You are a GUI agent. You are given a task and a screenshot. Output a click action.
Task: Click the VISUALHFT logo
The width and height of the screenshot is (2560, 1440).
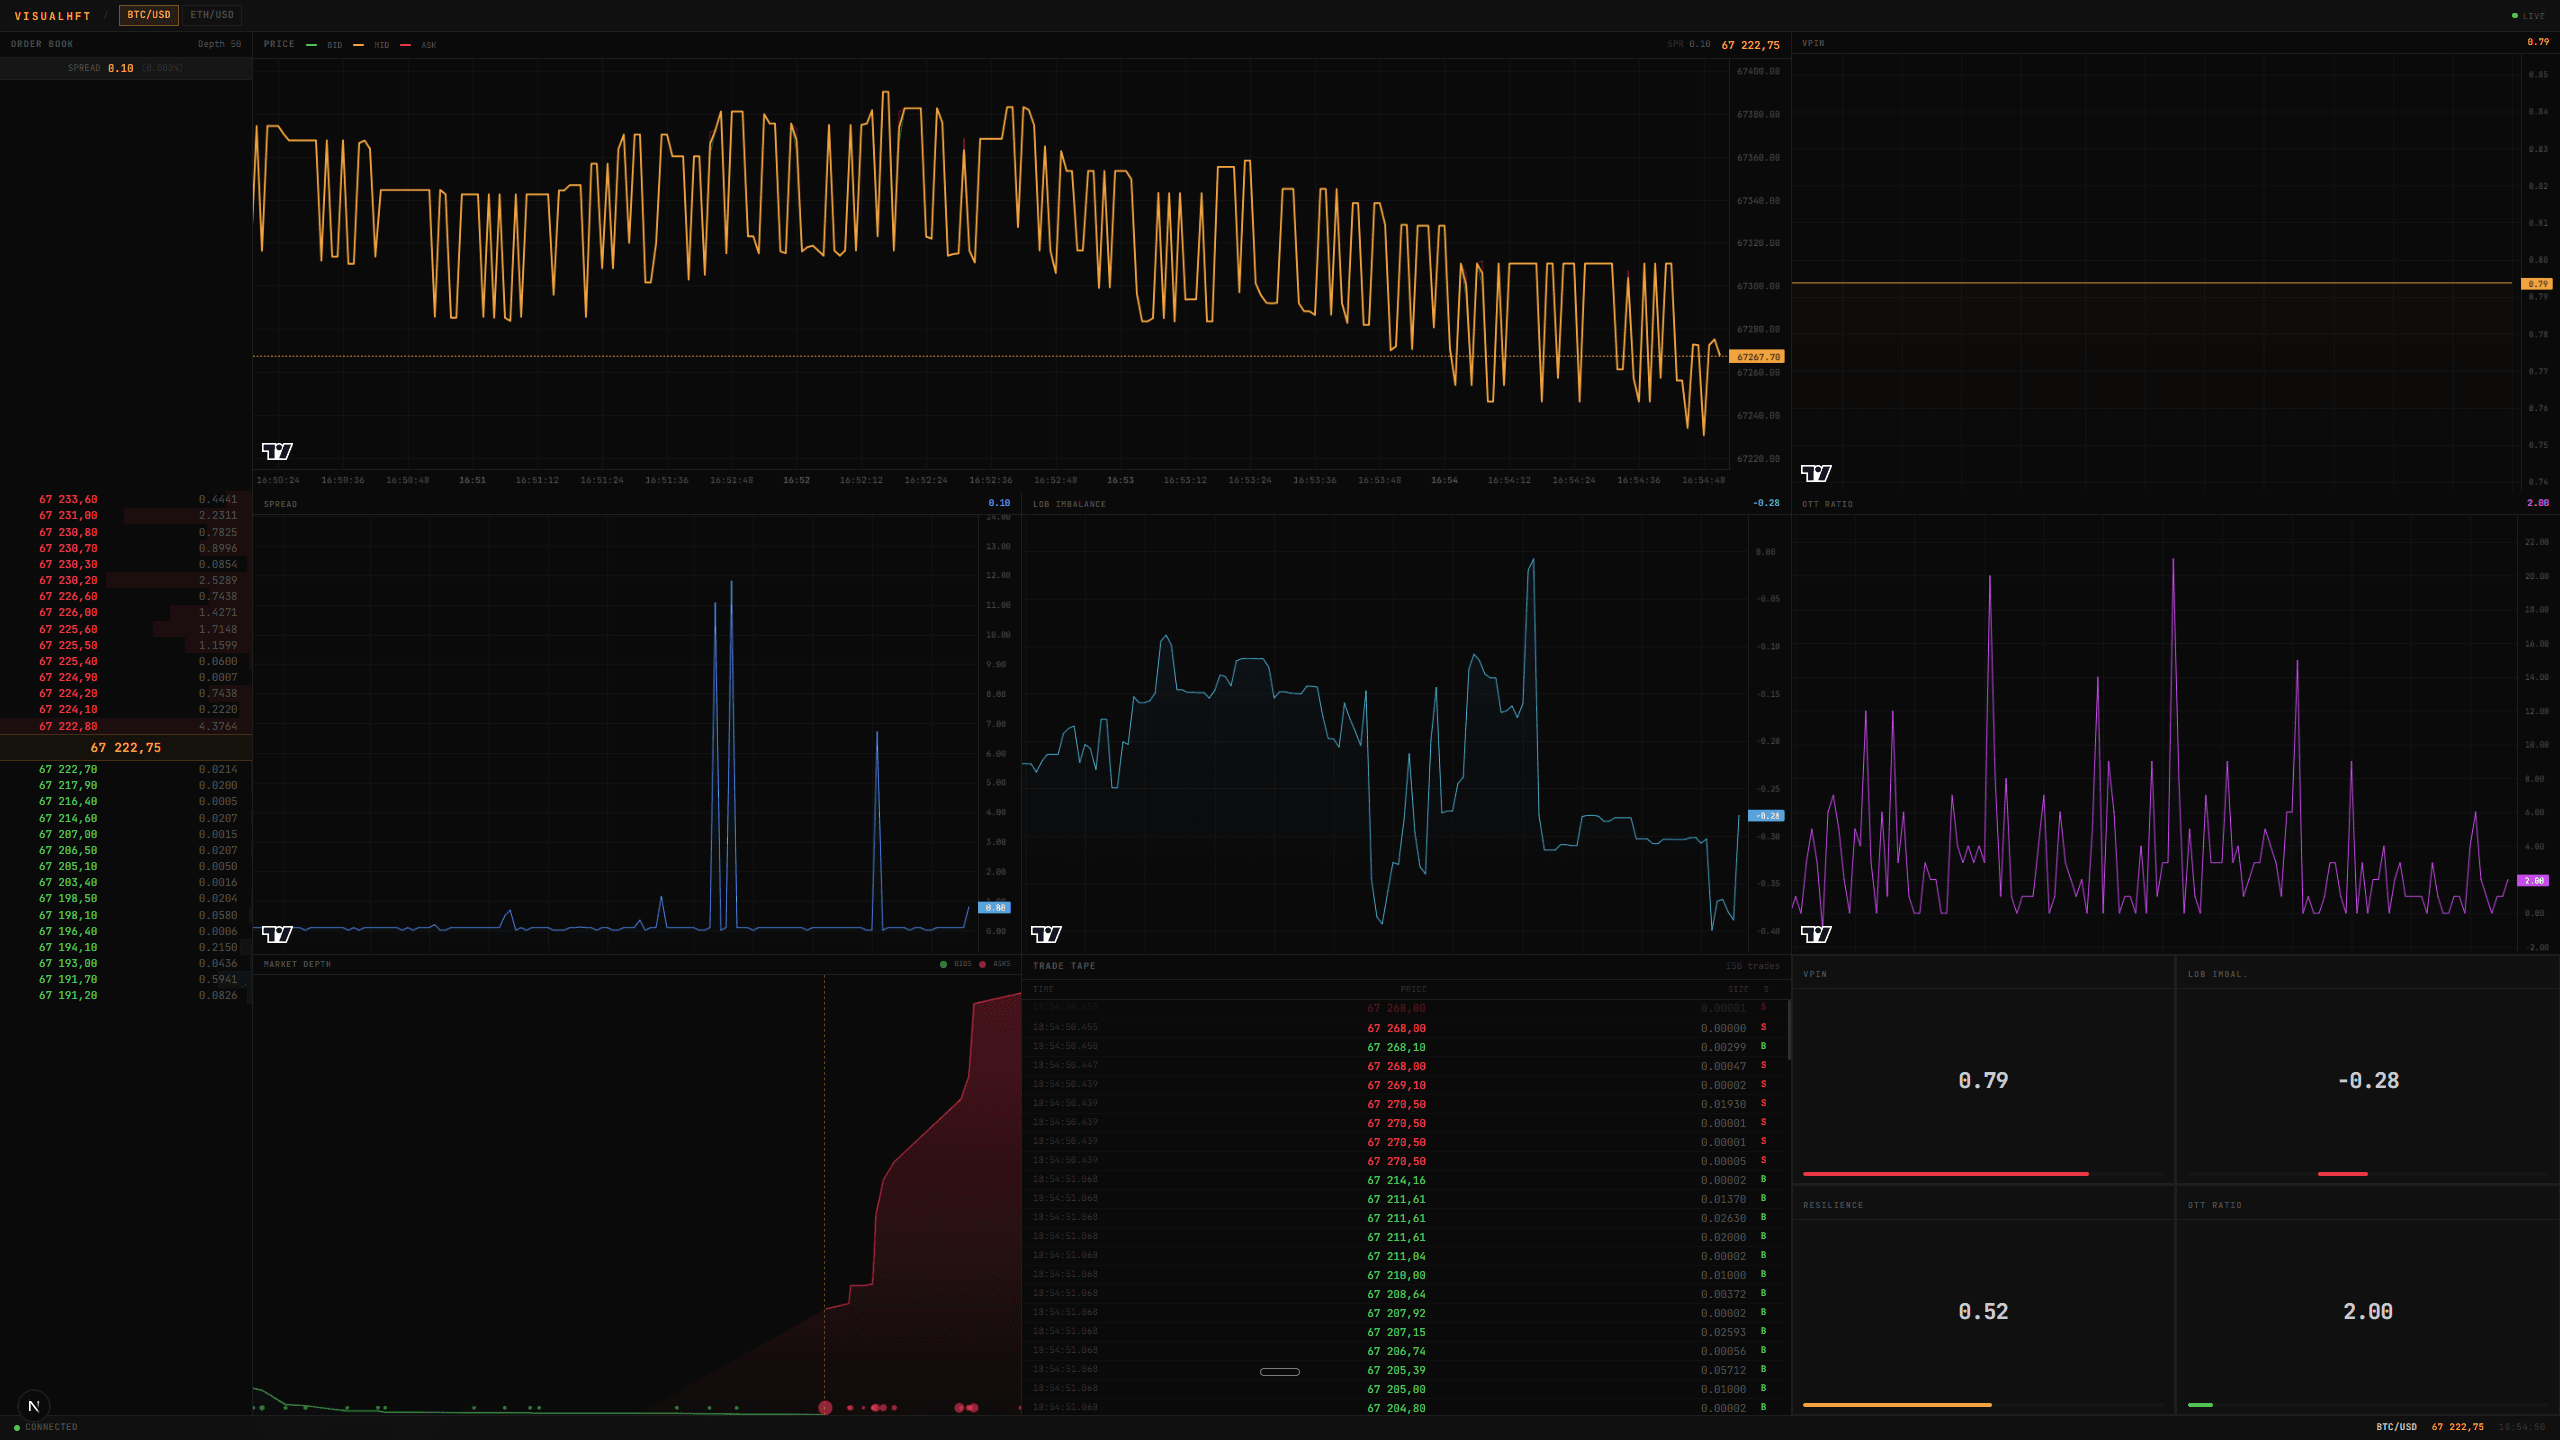[x=53, y=16]
